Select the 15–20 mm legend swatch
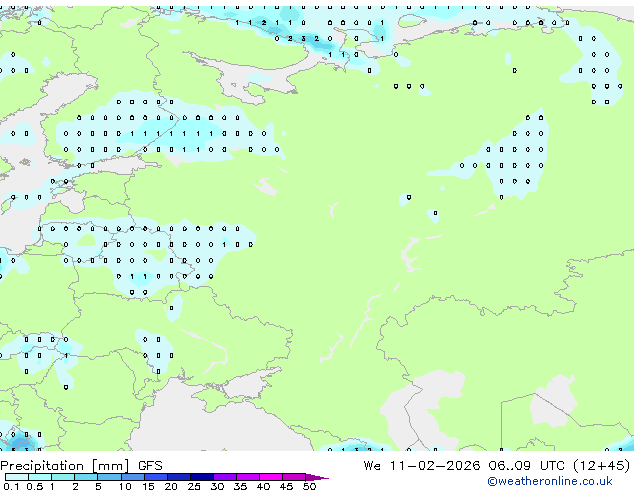634x490 pixels. 156,477
